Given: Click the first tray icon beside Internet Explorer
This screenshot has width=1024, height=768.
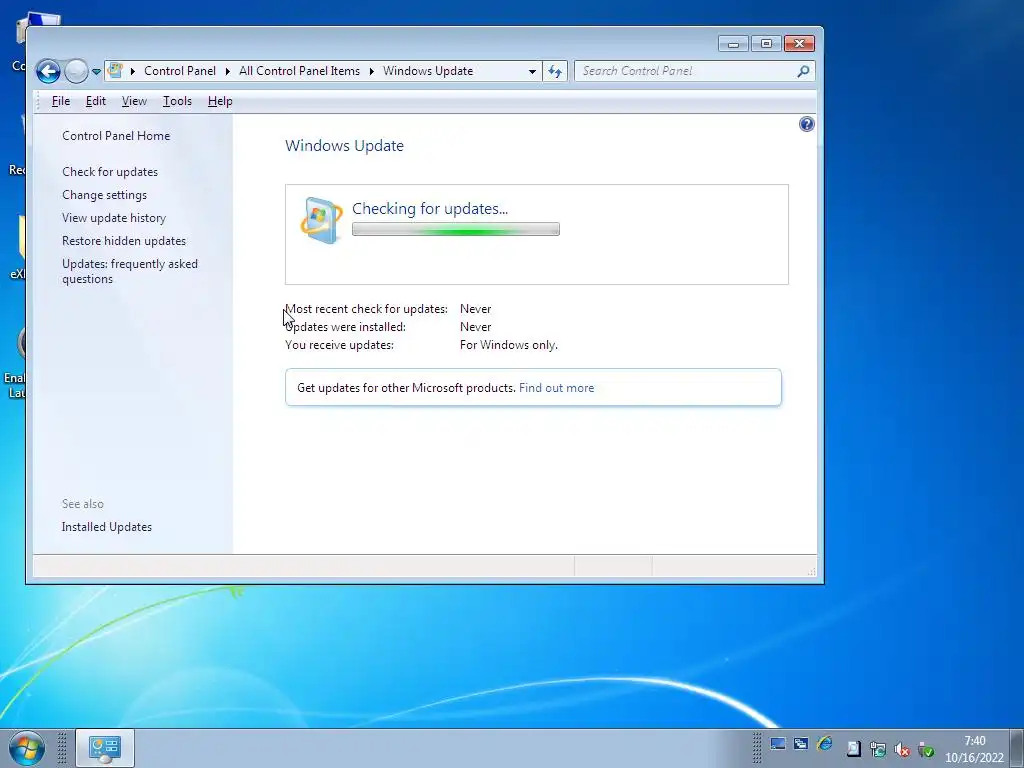Looking at the screenshot, I should point(854,750).
